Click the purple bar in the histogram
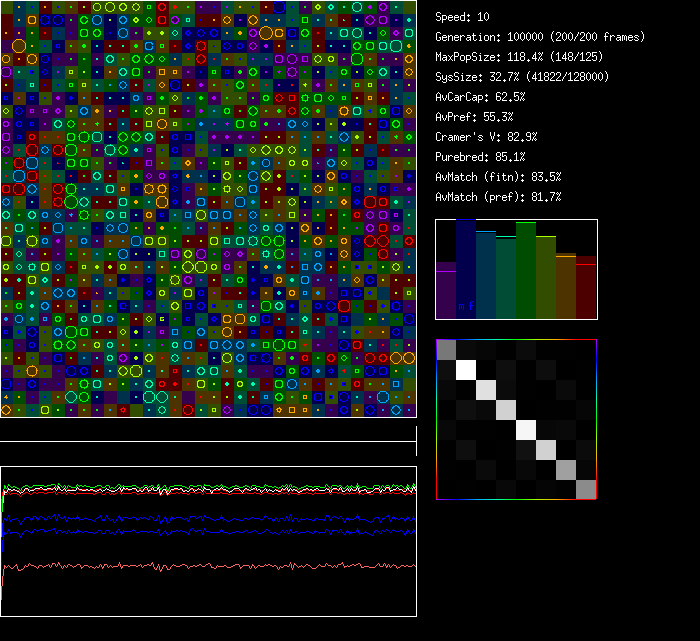 pyautogui.click(x=446, y=290)
